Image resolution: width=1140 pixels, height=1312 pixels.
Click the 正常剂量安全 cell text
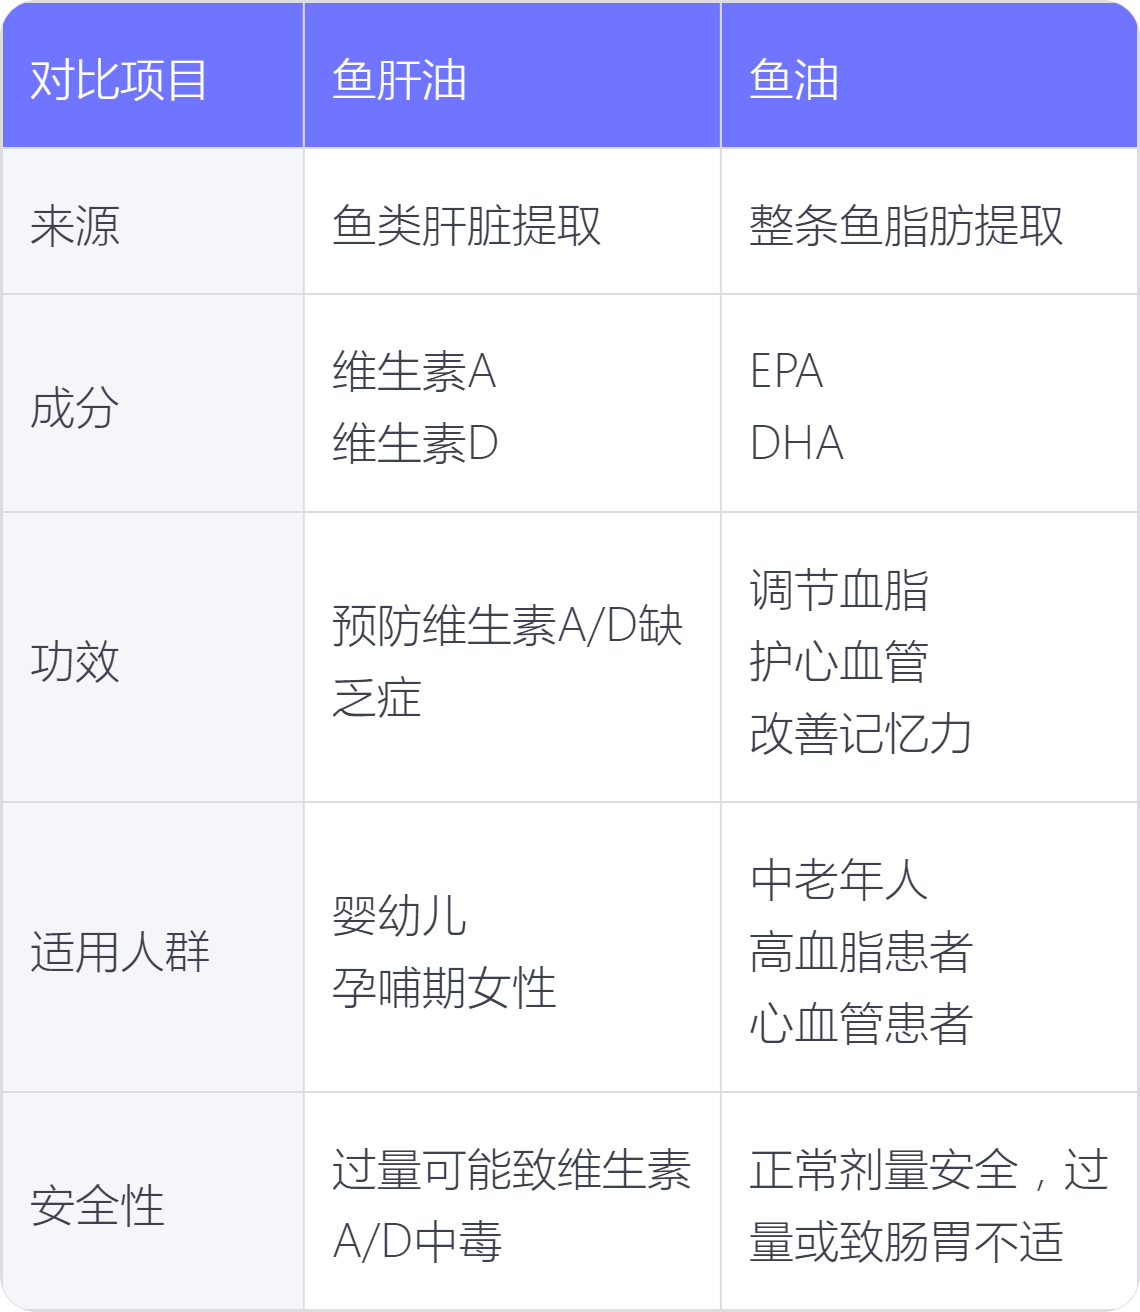[884, 1170]
